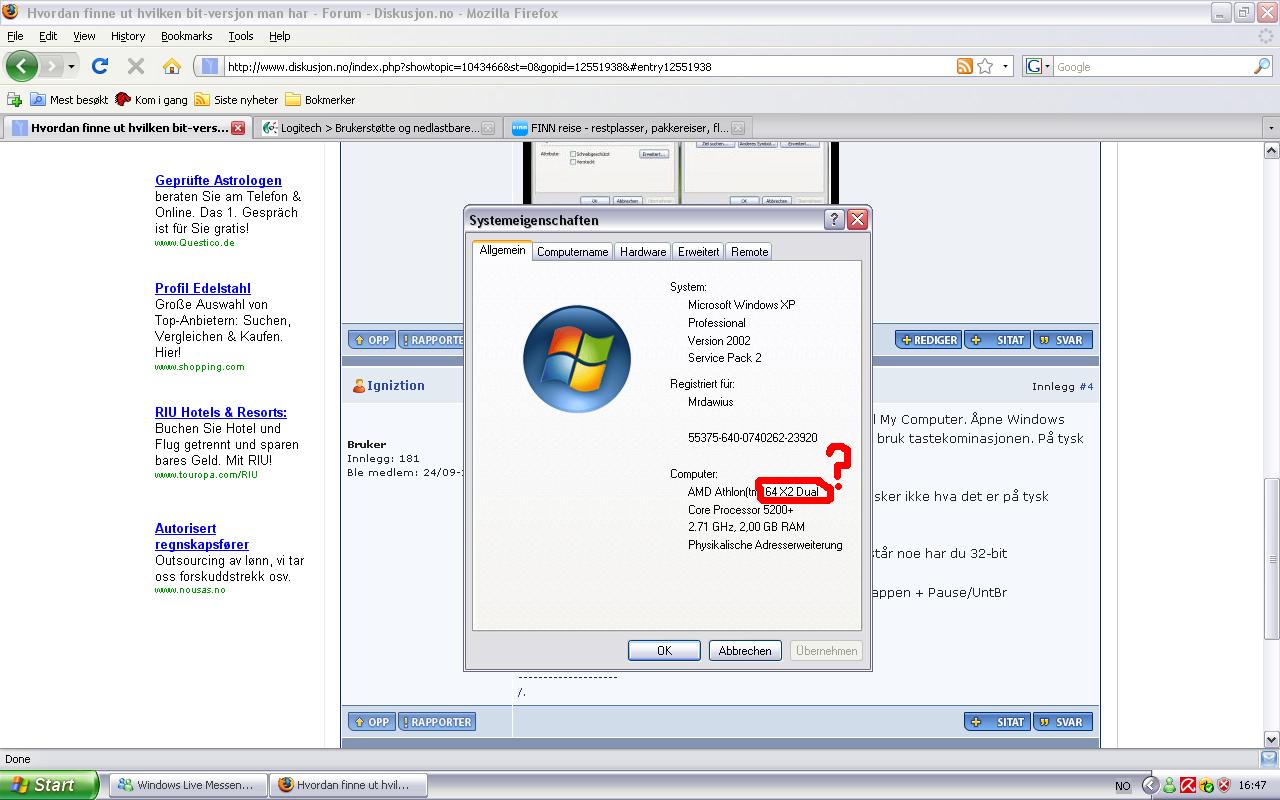Click the red Avira antivirus tray icon

[x=1188, y=786]
